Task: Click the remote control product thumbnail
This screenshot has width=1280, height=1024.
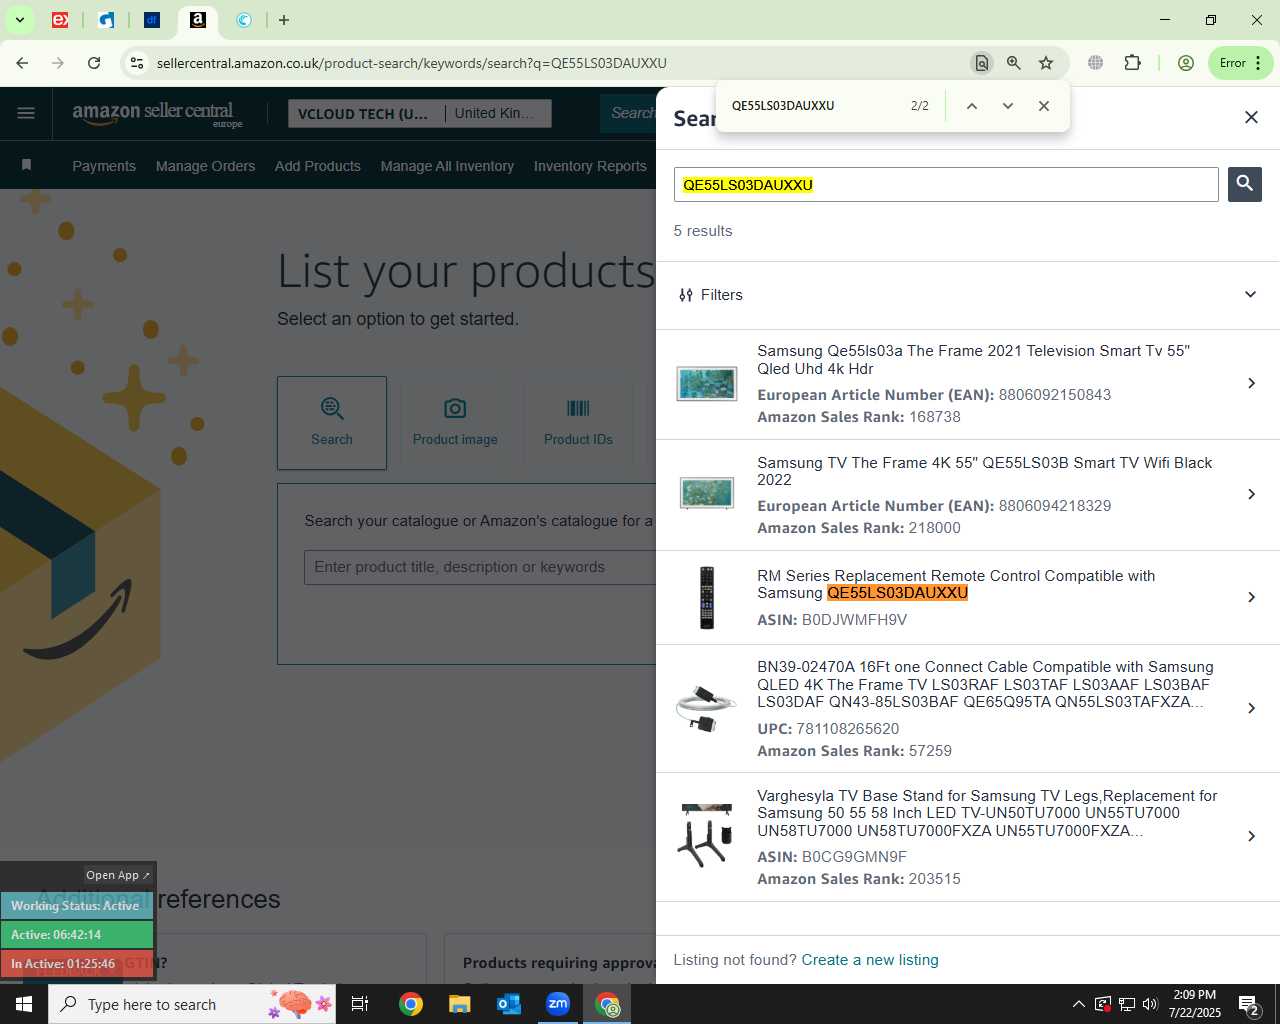Action: [x=706, y=597]
